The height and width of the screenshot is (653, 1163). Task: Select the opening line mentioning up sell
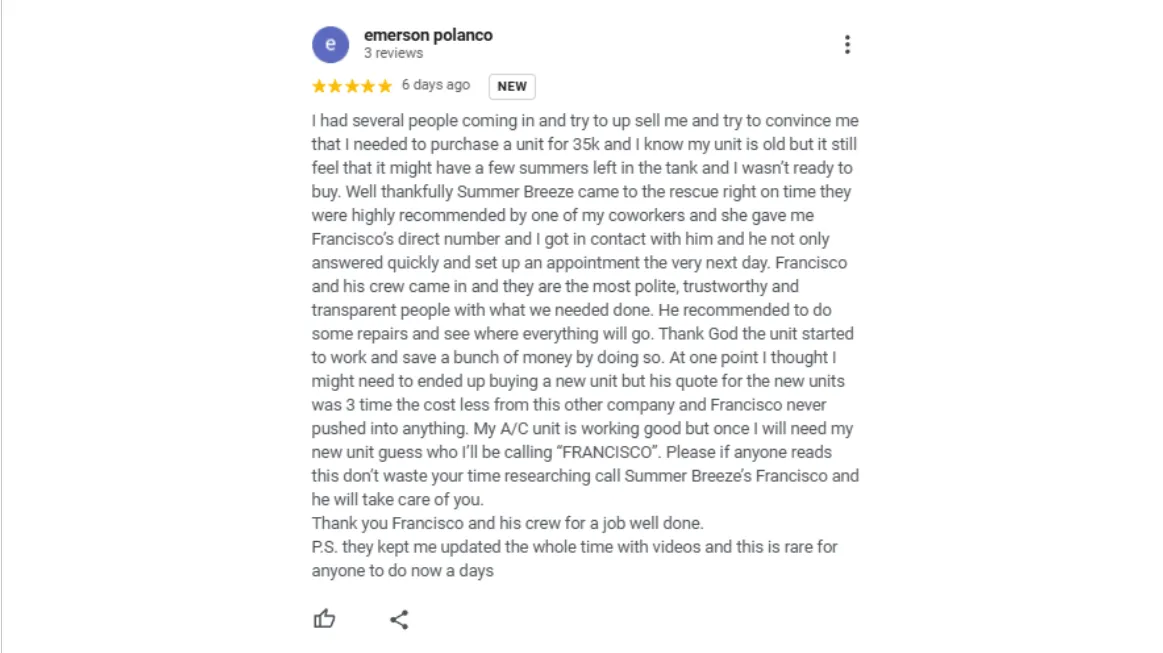point(585,120)
